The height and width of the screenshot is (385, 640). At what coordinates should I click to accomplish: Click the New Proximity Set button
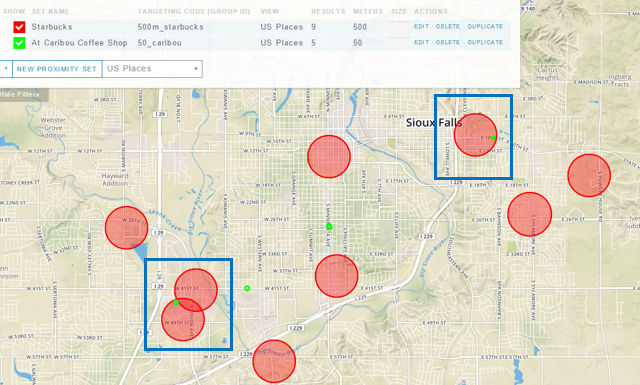click(57, 69)
